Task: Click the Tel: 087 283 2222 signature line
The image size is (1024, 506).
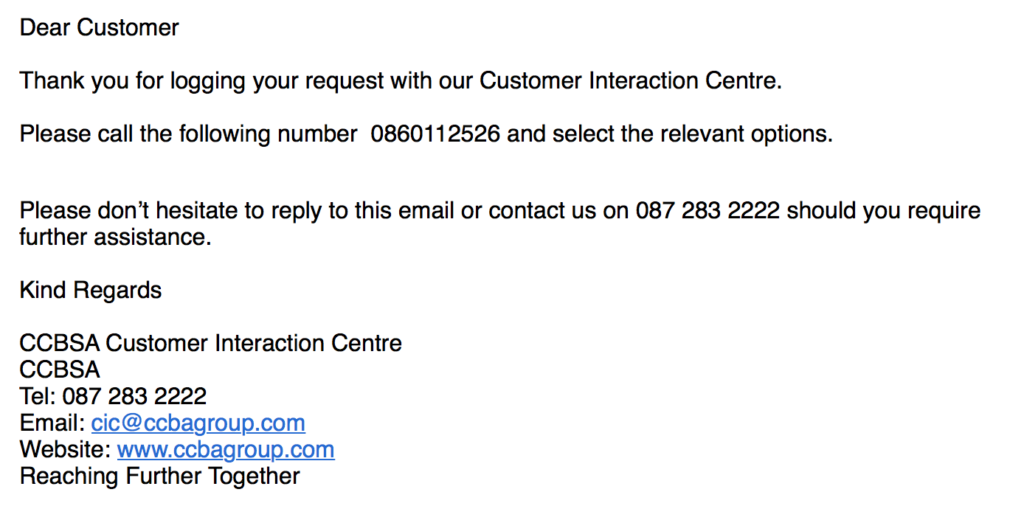Action: tap(113, 396)
